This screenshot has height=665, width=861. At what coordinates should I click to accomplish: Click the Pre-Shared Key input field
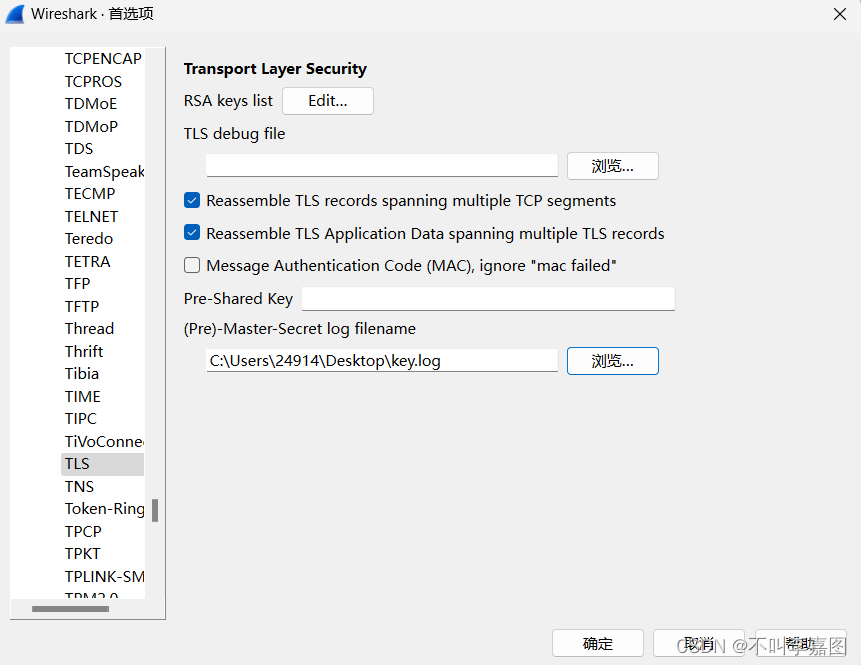(x=488, y=299)
